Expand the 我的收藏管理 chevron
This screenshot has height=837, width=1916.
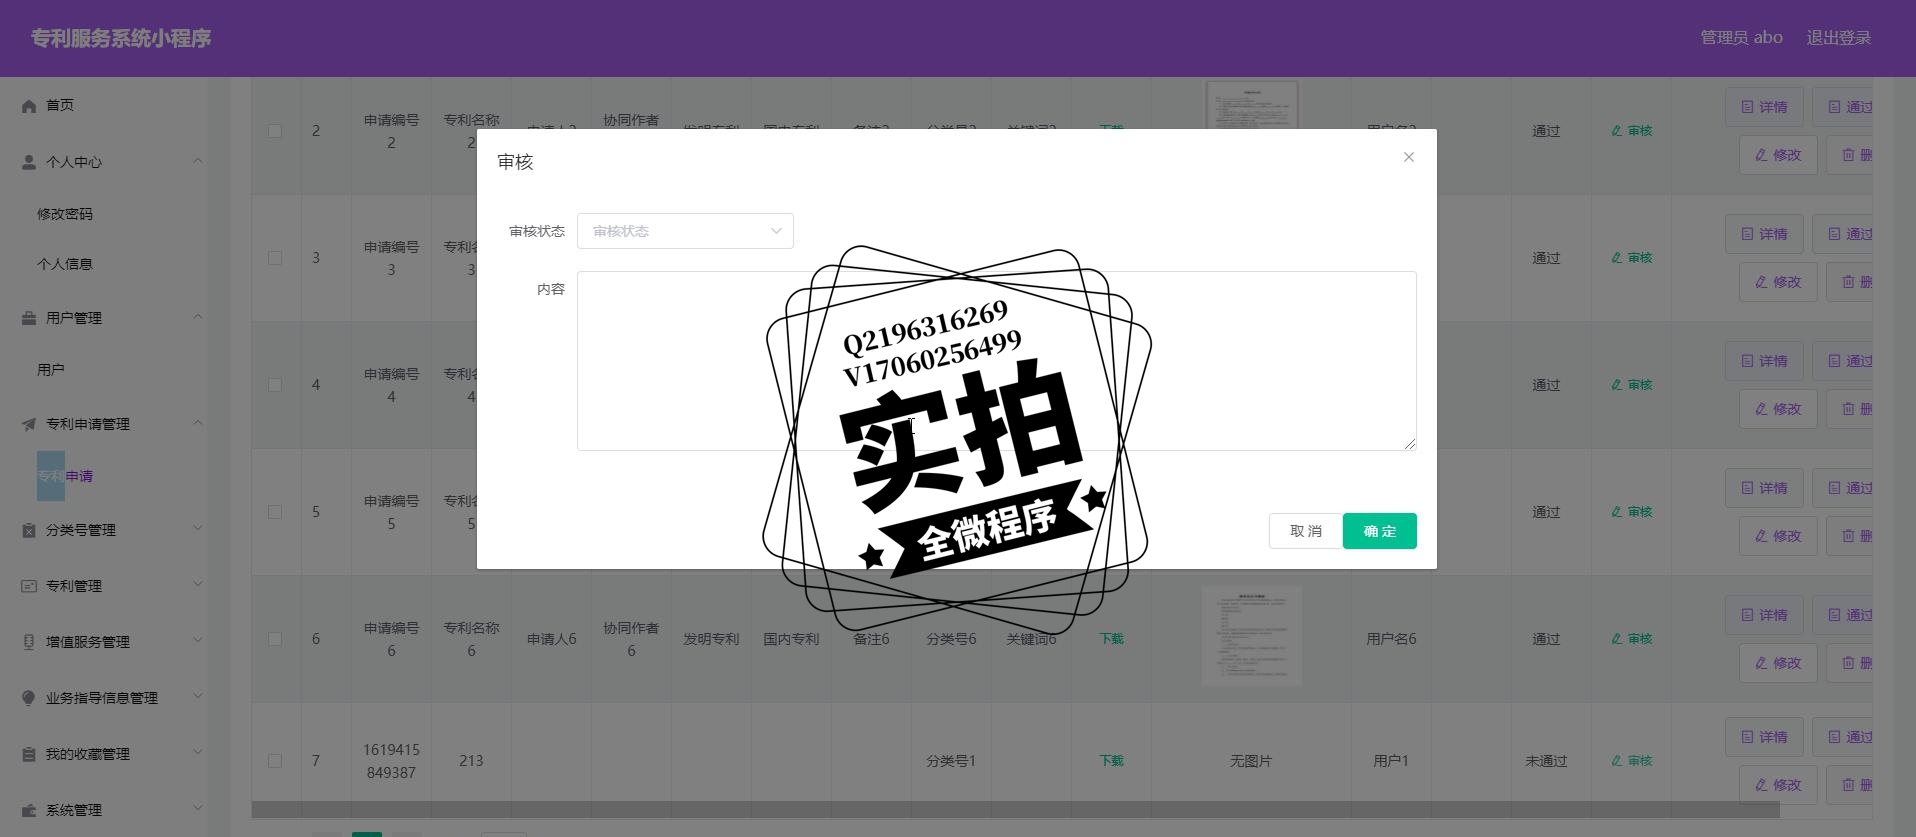pyautogui.click(x=197, y=753)
